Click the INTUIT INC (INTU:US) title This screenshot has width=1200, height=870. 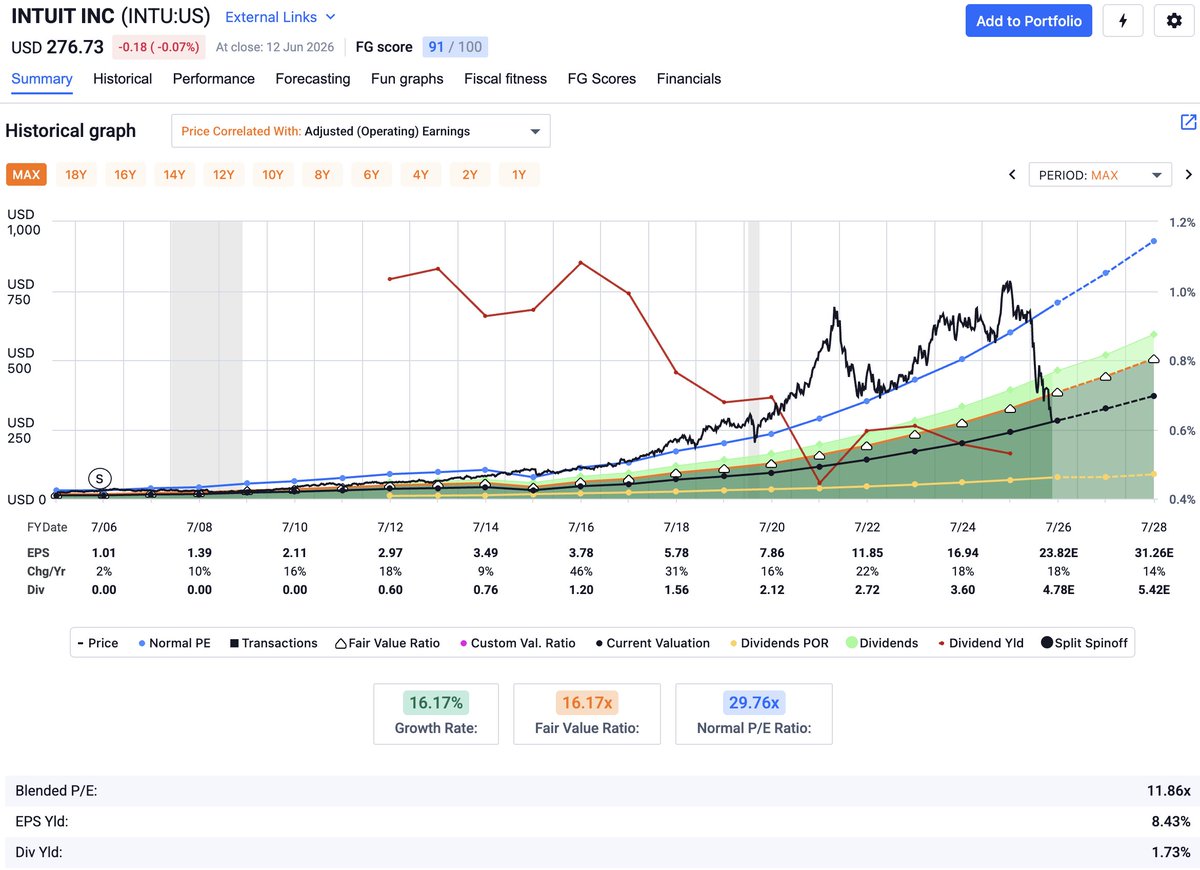[110, 17]
